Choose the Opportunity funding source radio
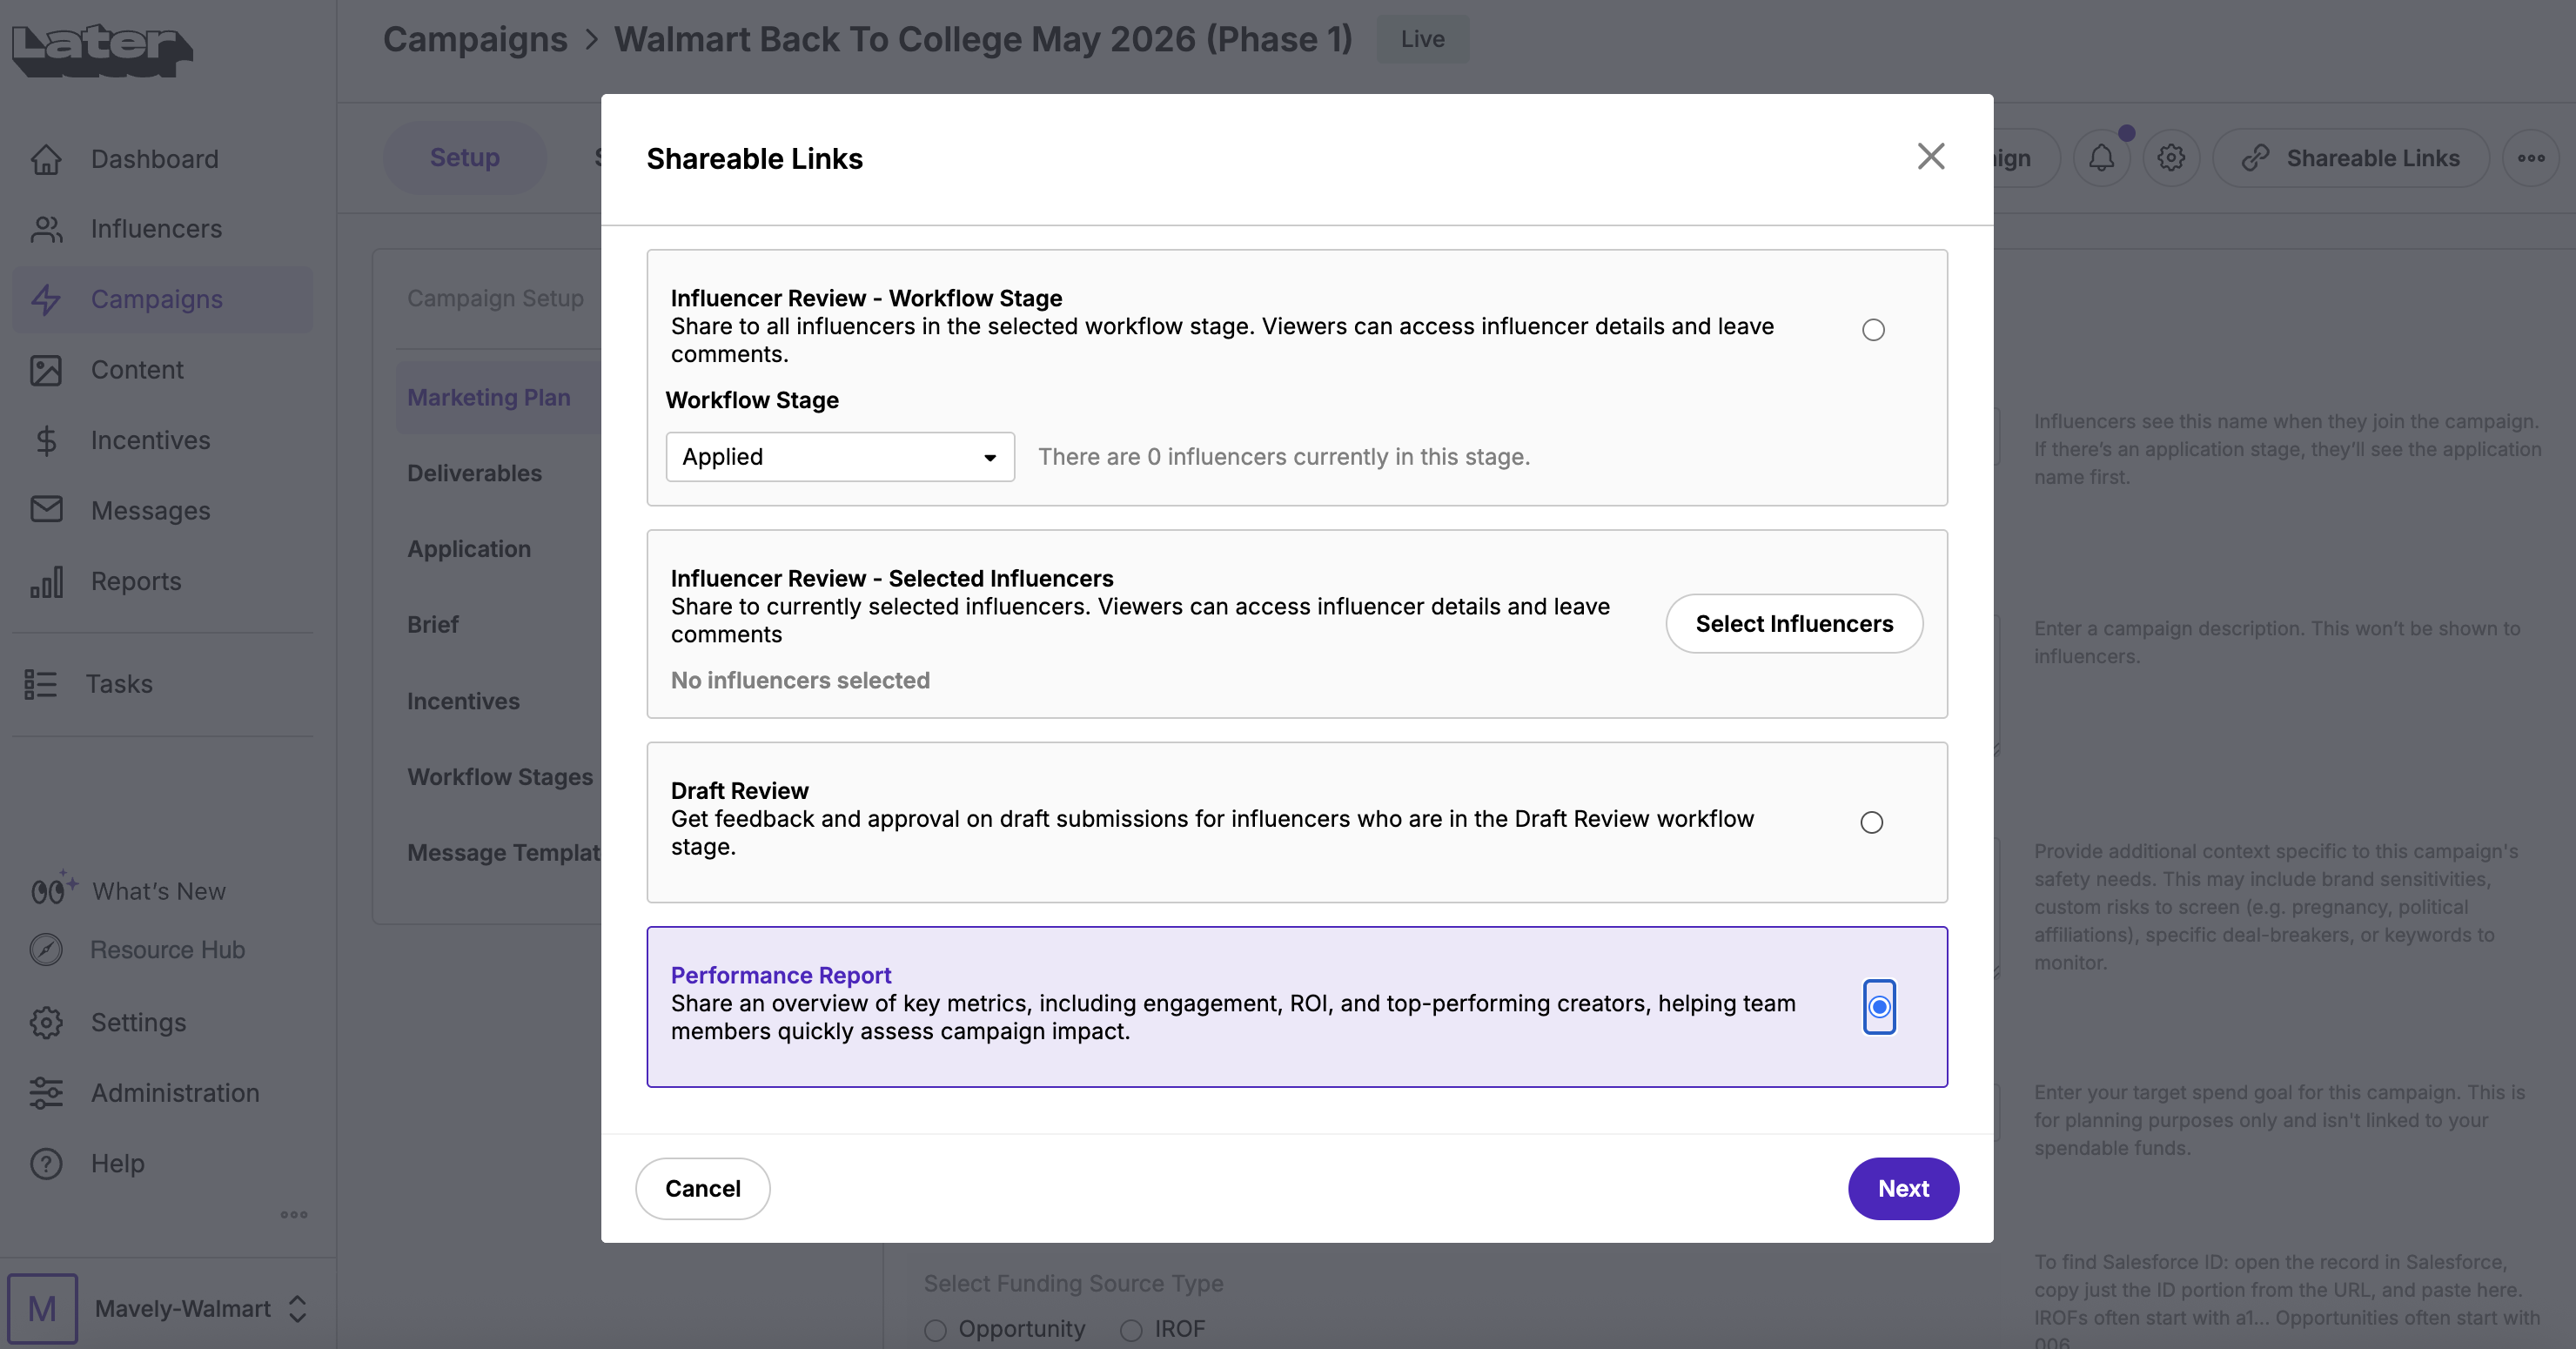2576x1349 pixels. point(935,1330)
